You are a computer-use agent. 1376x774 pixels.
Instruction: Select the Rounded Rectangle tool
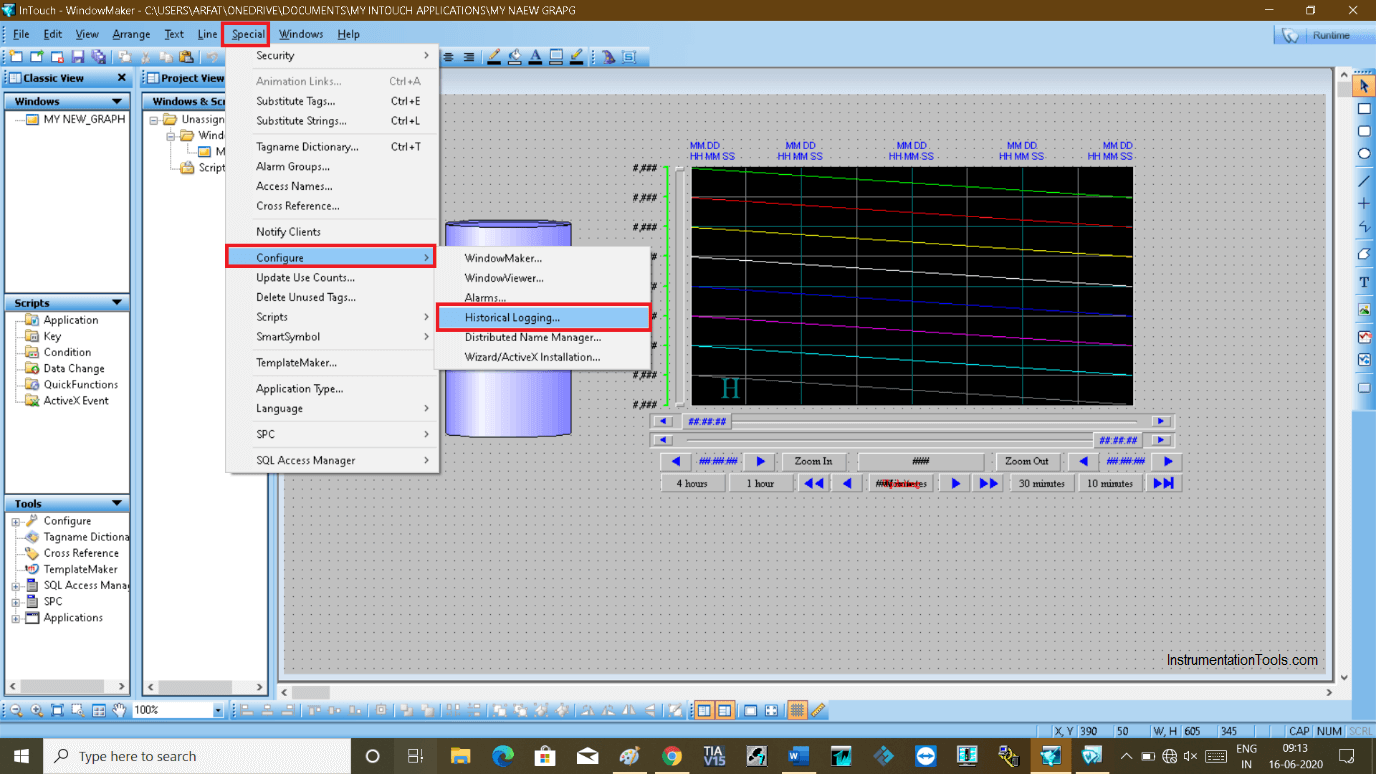[x=1364, y=131]
